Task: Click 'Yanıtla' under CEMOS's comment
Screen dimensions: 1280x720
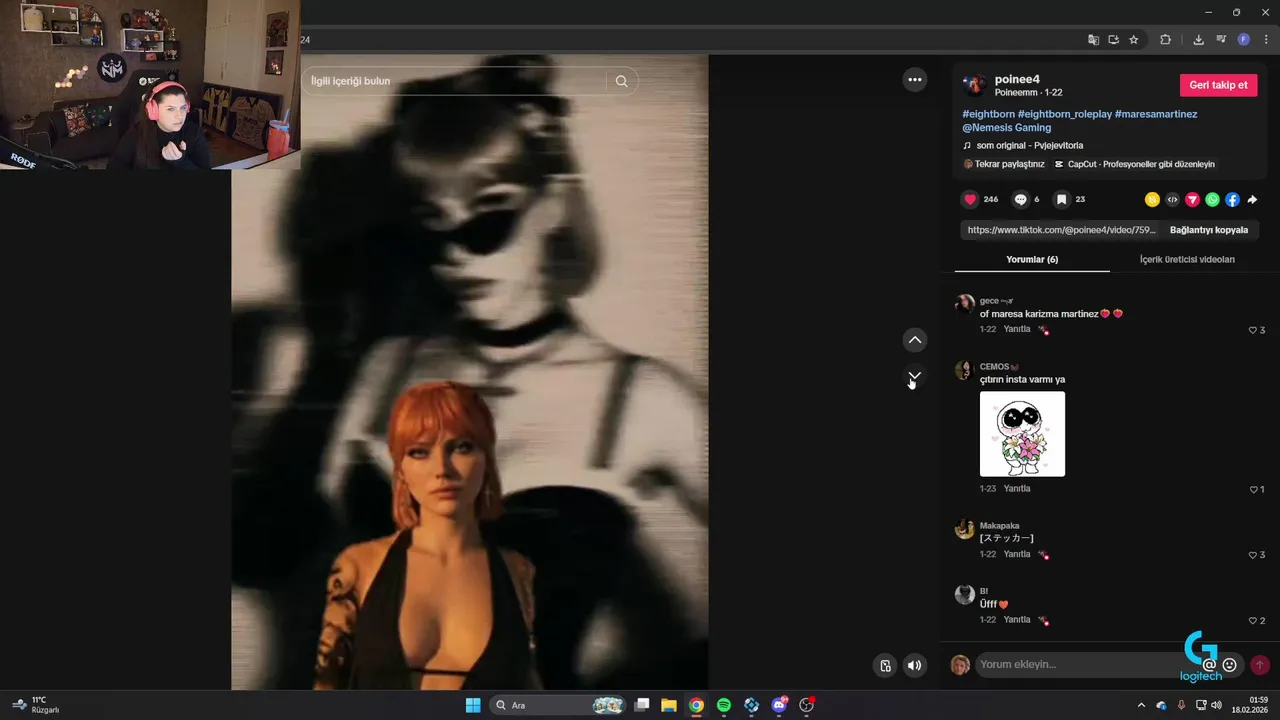Action: click(x=1017, y=489)
